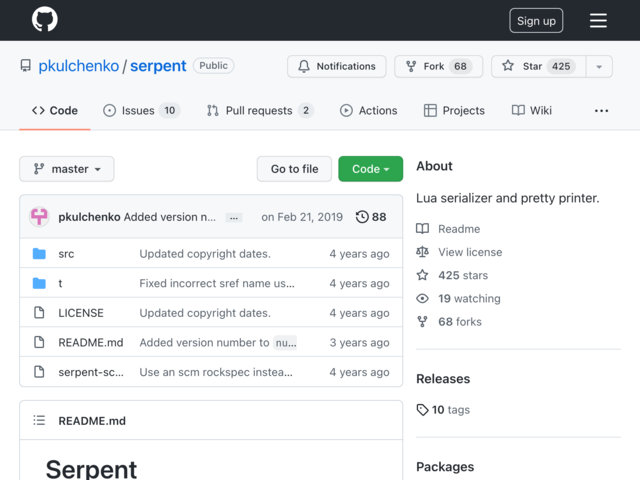The height and width of the screenshot is (480, 640).
Task: Expand the star lists dropdown arrow
Action: tap(599, 67)
